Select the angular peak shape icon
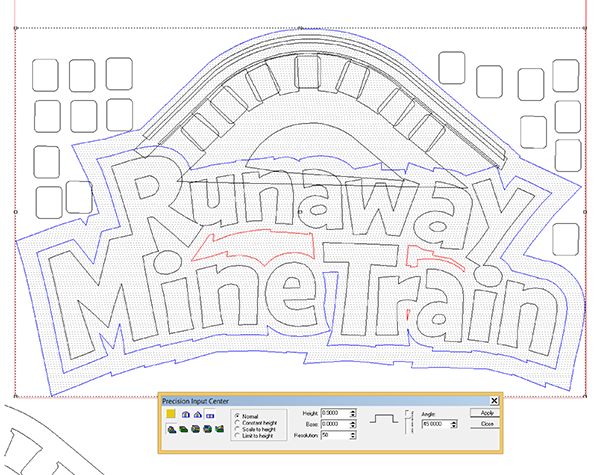The width and height of the screenshot is (600, 475). coord(197,415)
